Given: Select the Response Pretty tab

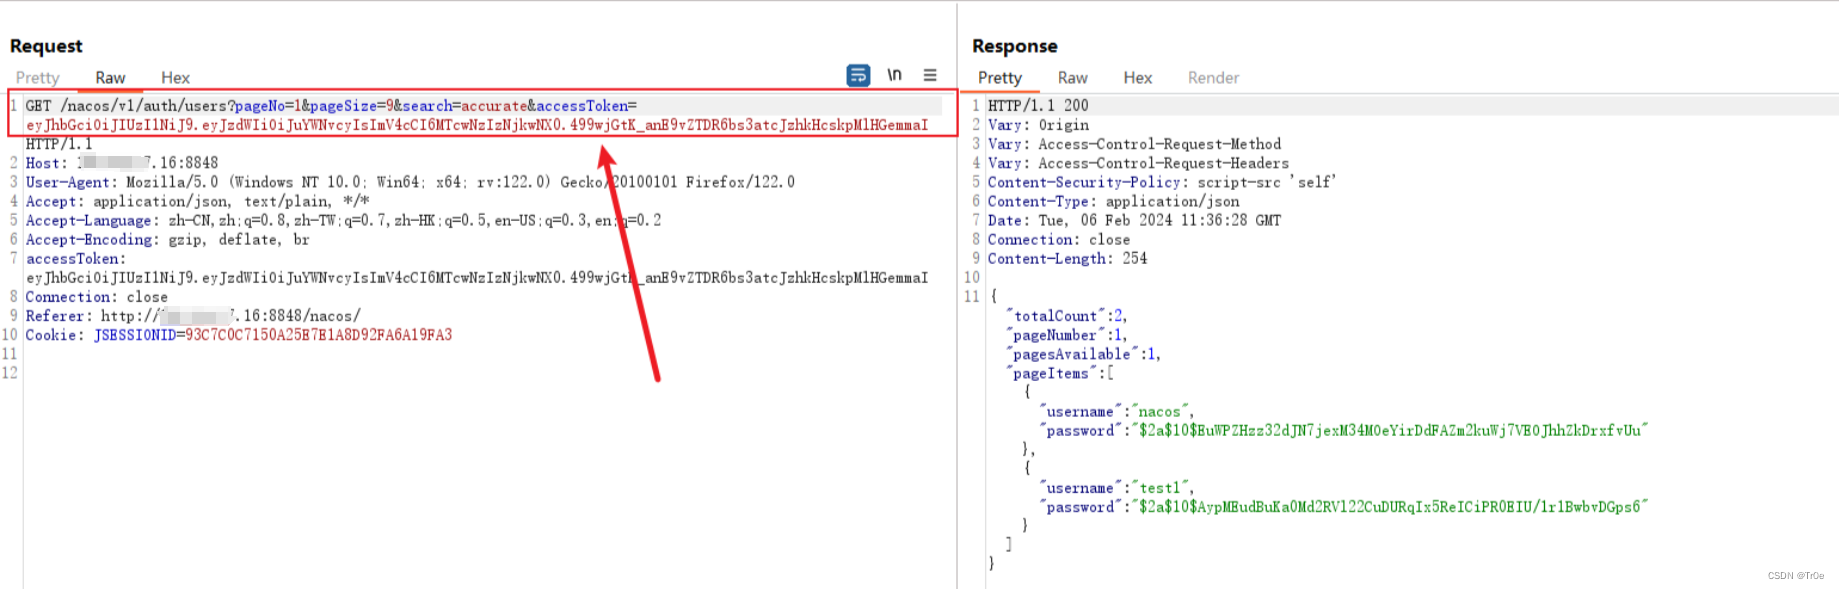Looking at the screenshot, I should pos(1000,78).
